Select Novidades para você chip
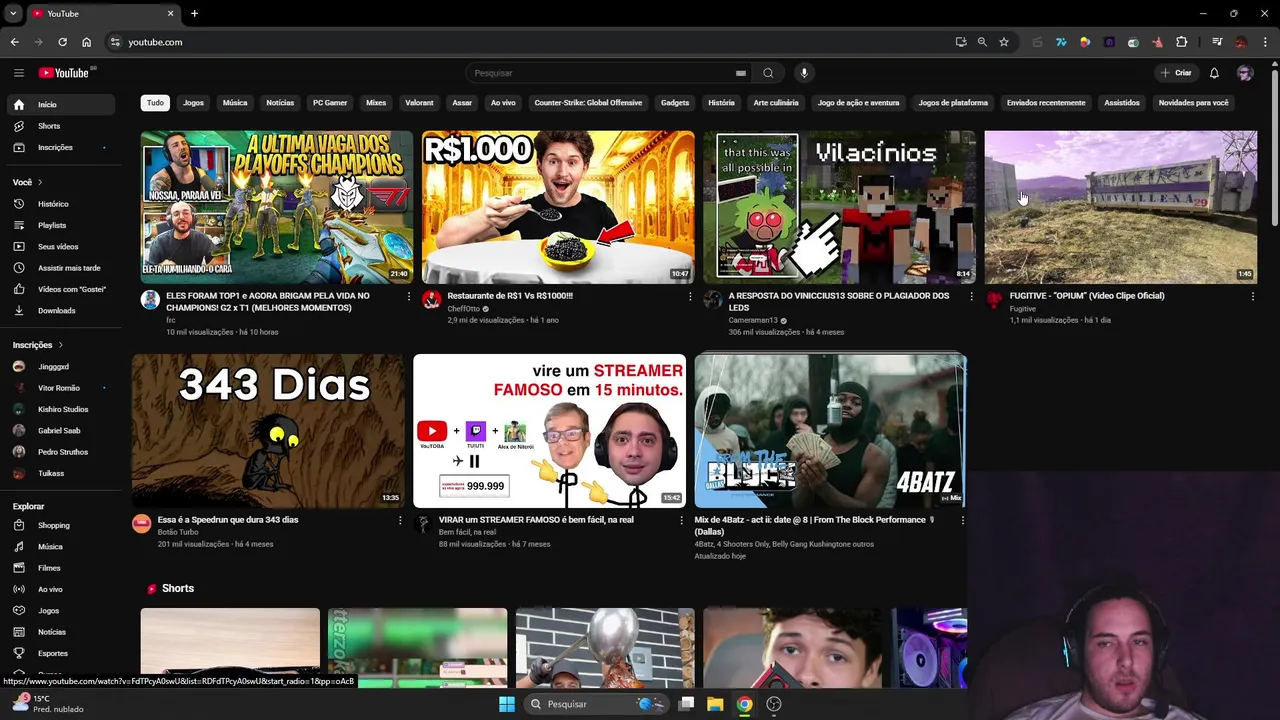 1193,102
